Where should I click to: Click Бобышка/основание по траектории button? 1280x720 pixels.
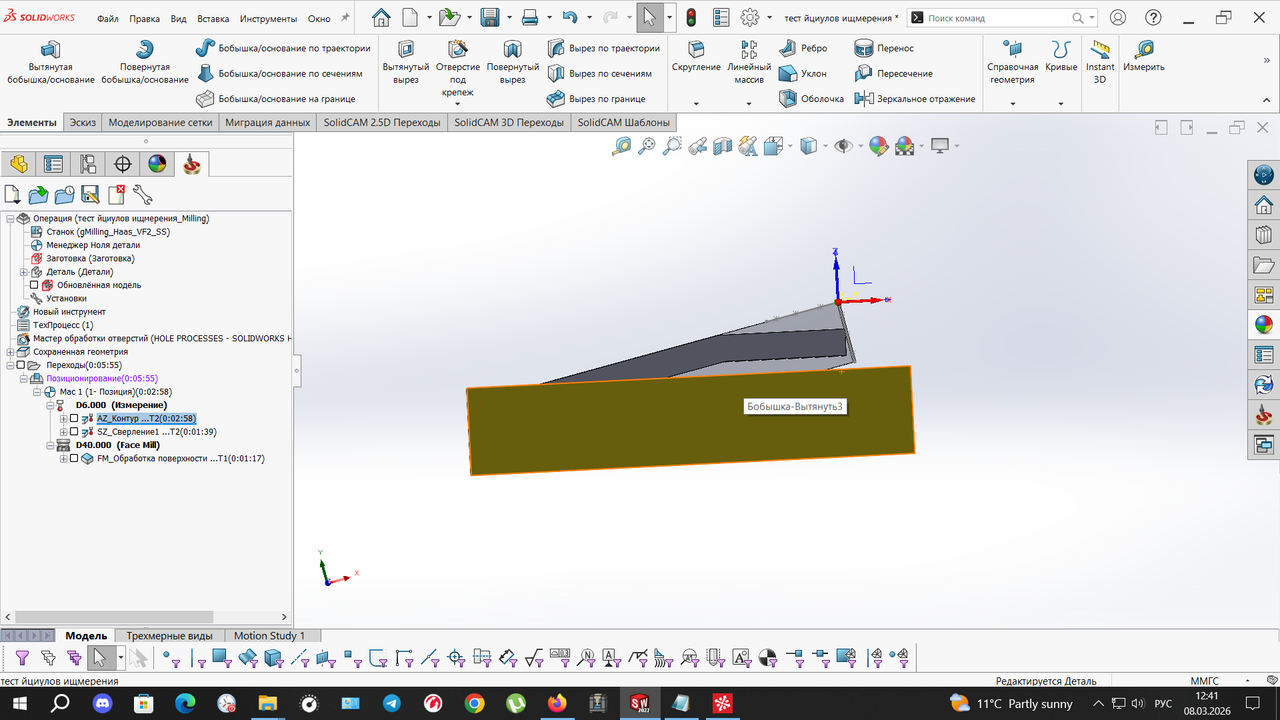click(x=283, y=48)
